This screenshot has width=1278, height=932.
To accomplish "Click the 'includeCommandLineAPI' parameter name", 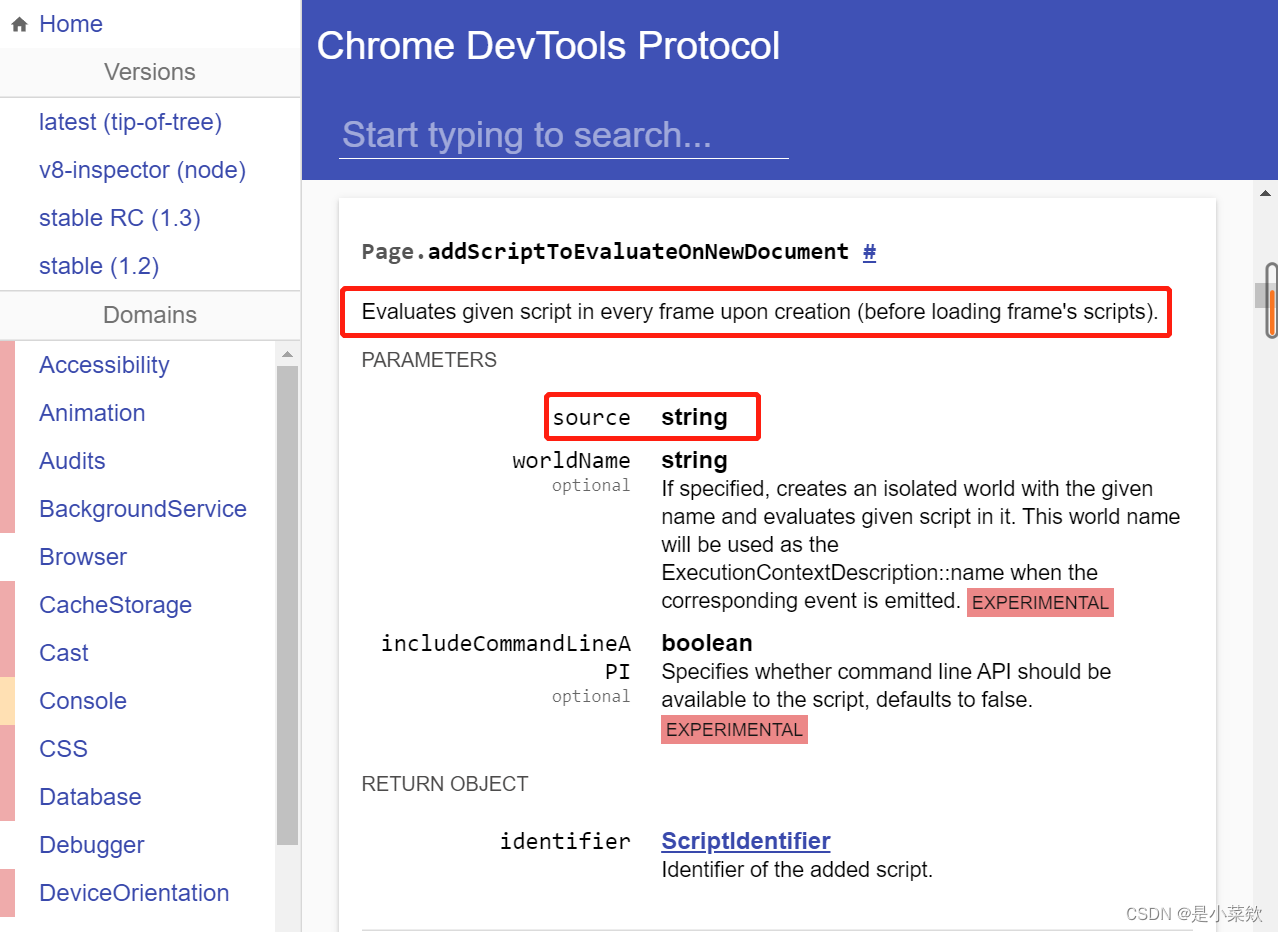I will tap(506, 657).
